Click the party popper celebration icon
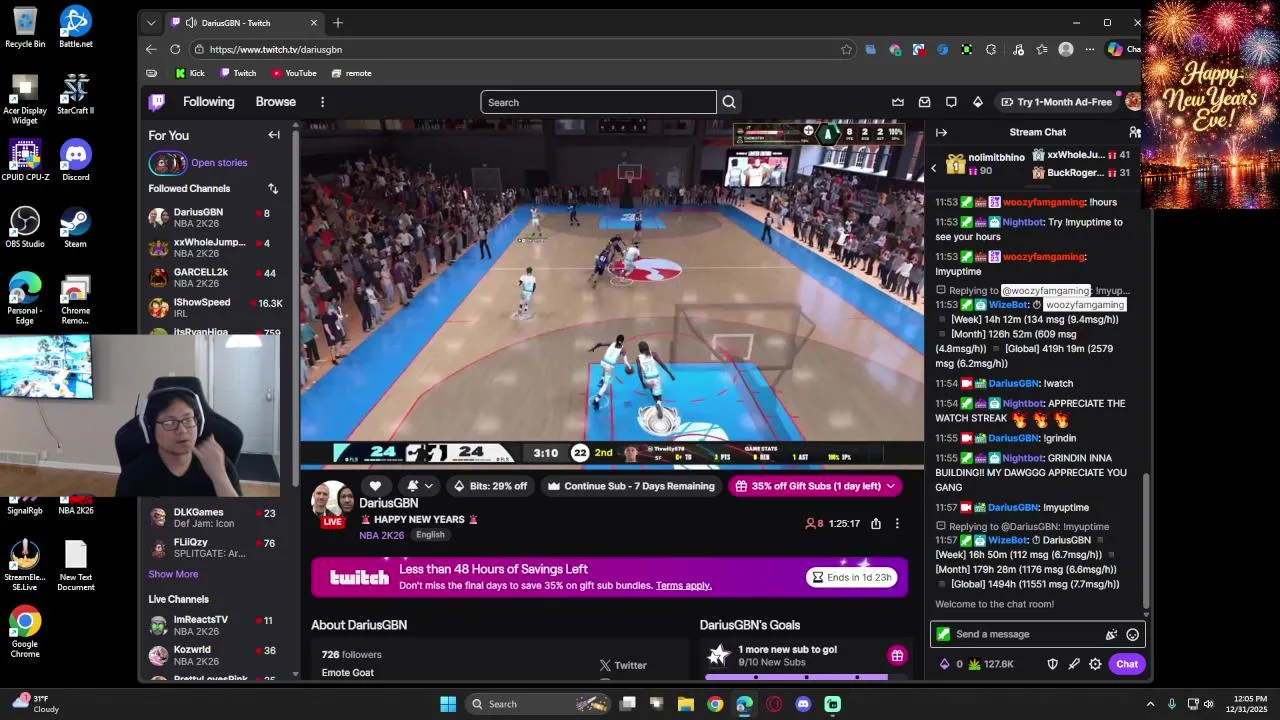Image resolution: width=1280 pixels, height=720 pixels. (1111, 634)
